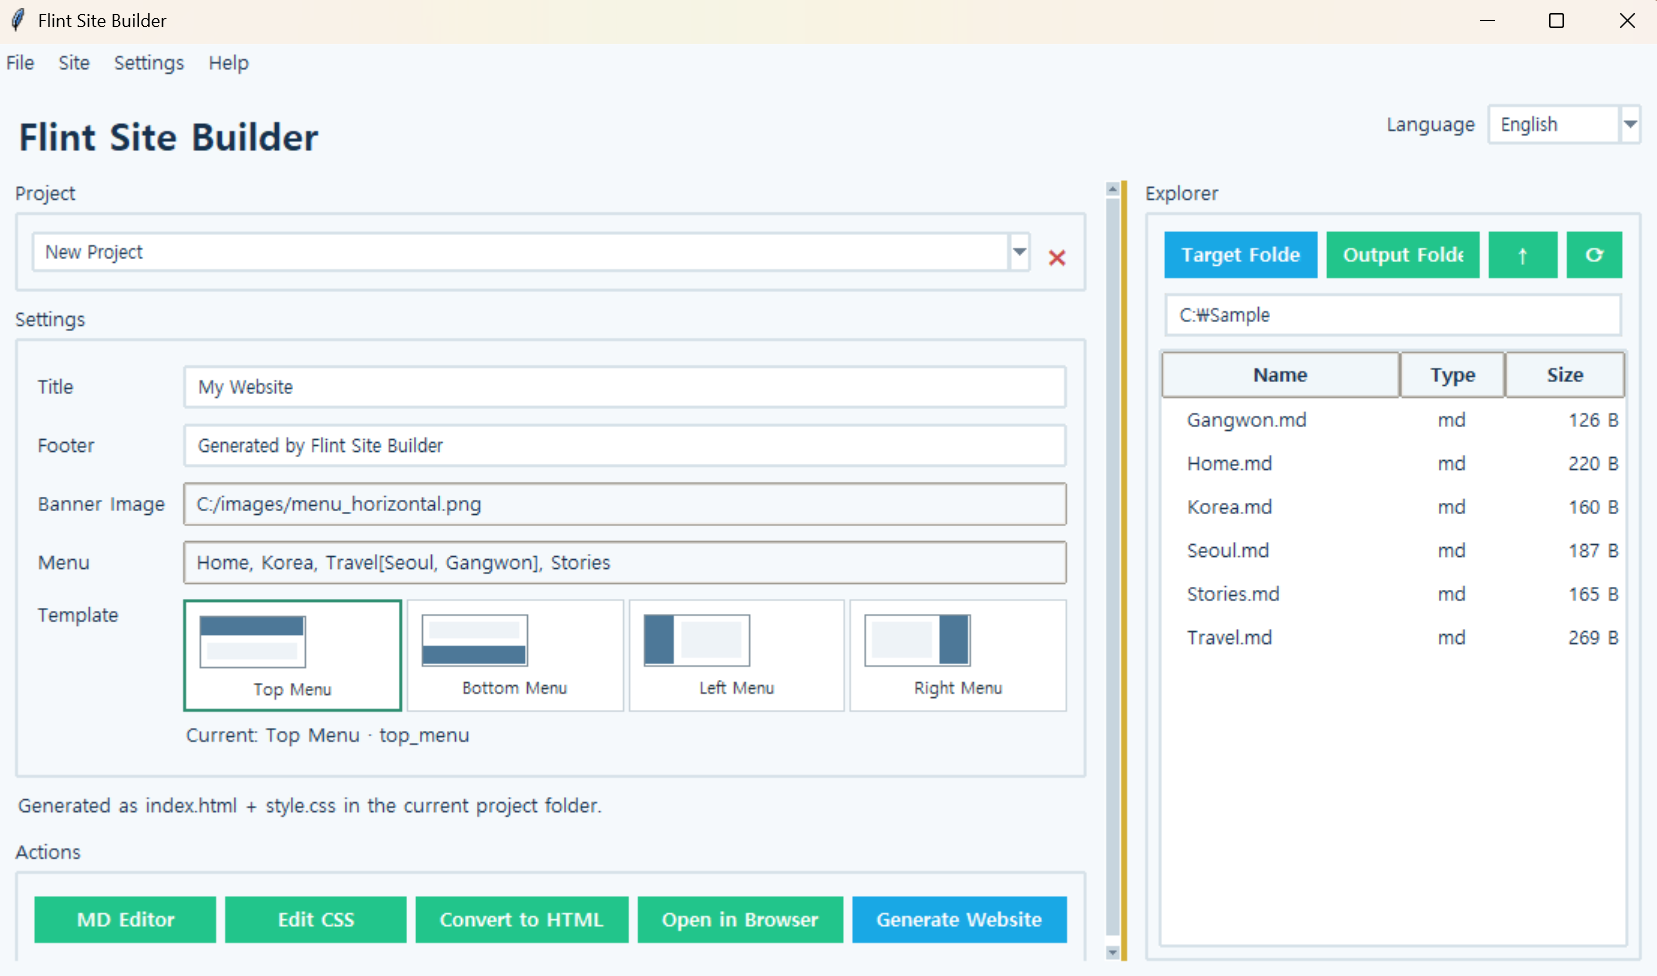Select the Top Menu template
This screenshot has height=976, width=1657.
point(292,655)
